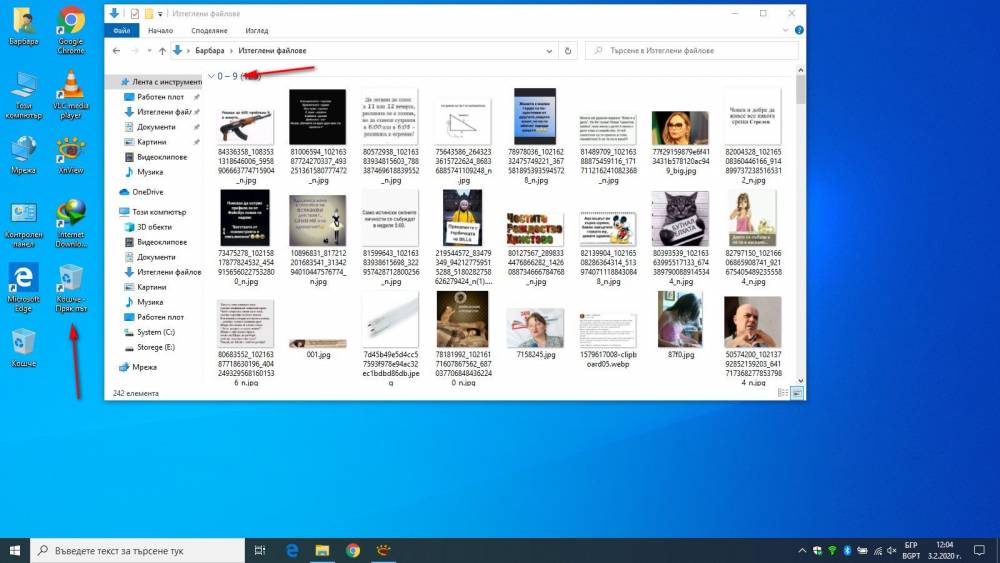
Task: Select the rifle image thumbnail
Action: click(246, 126)
